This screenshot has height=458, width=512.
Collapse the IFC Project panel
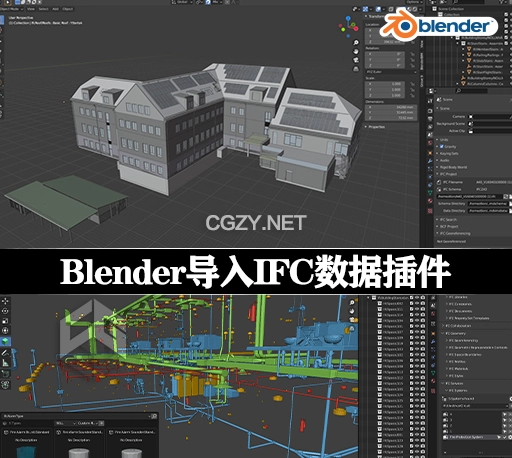447,174
